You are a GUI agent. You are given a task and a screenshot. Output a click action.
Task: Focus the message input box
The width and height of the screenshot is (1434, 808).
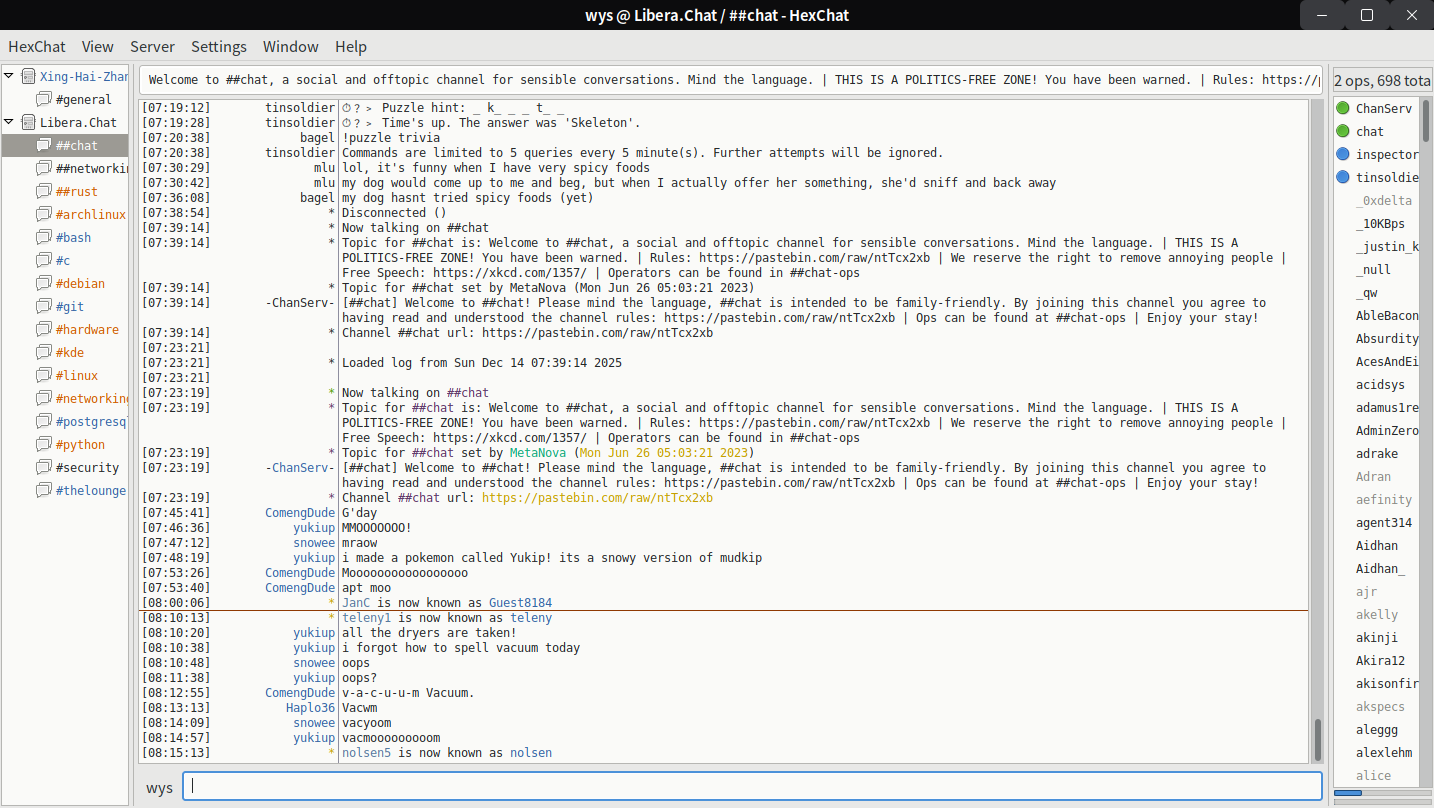click(x=751, y=786)
